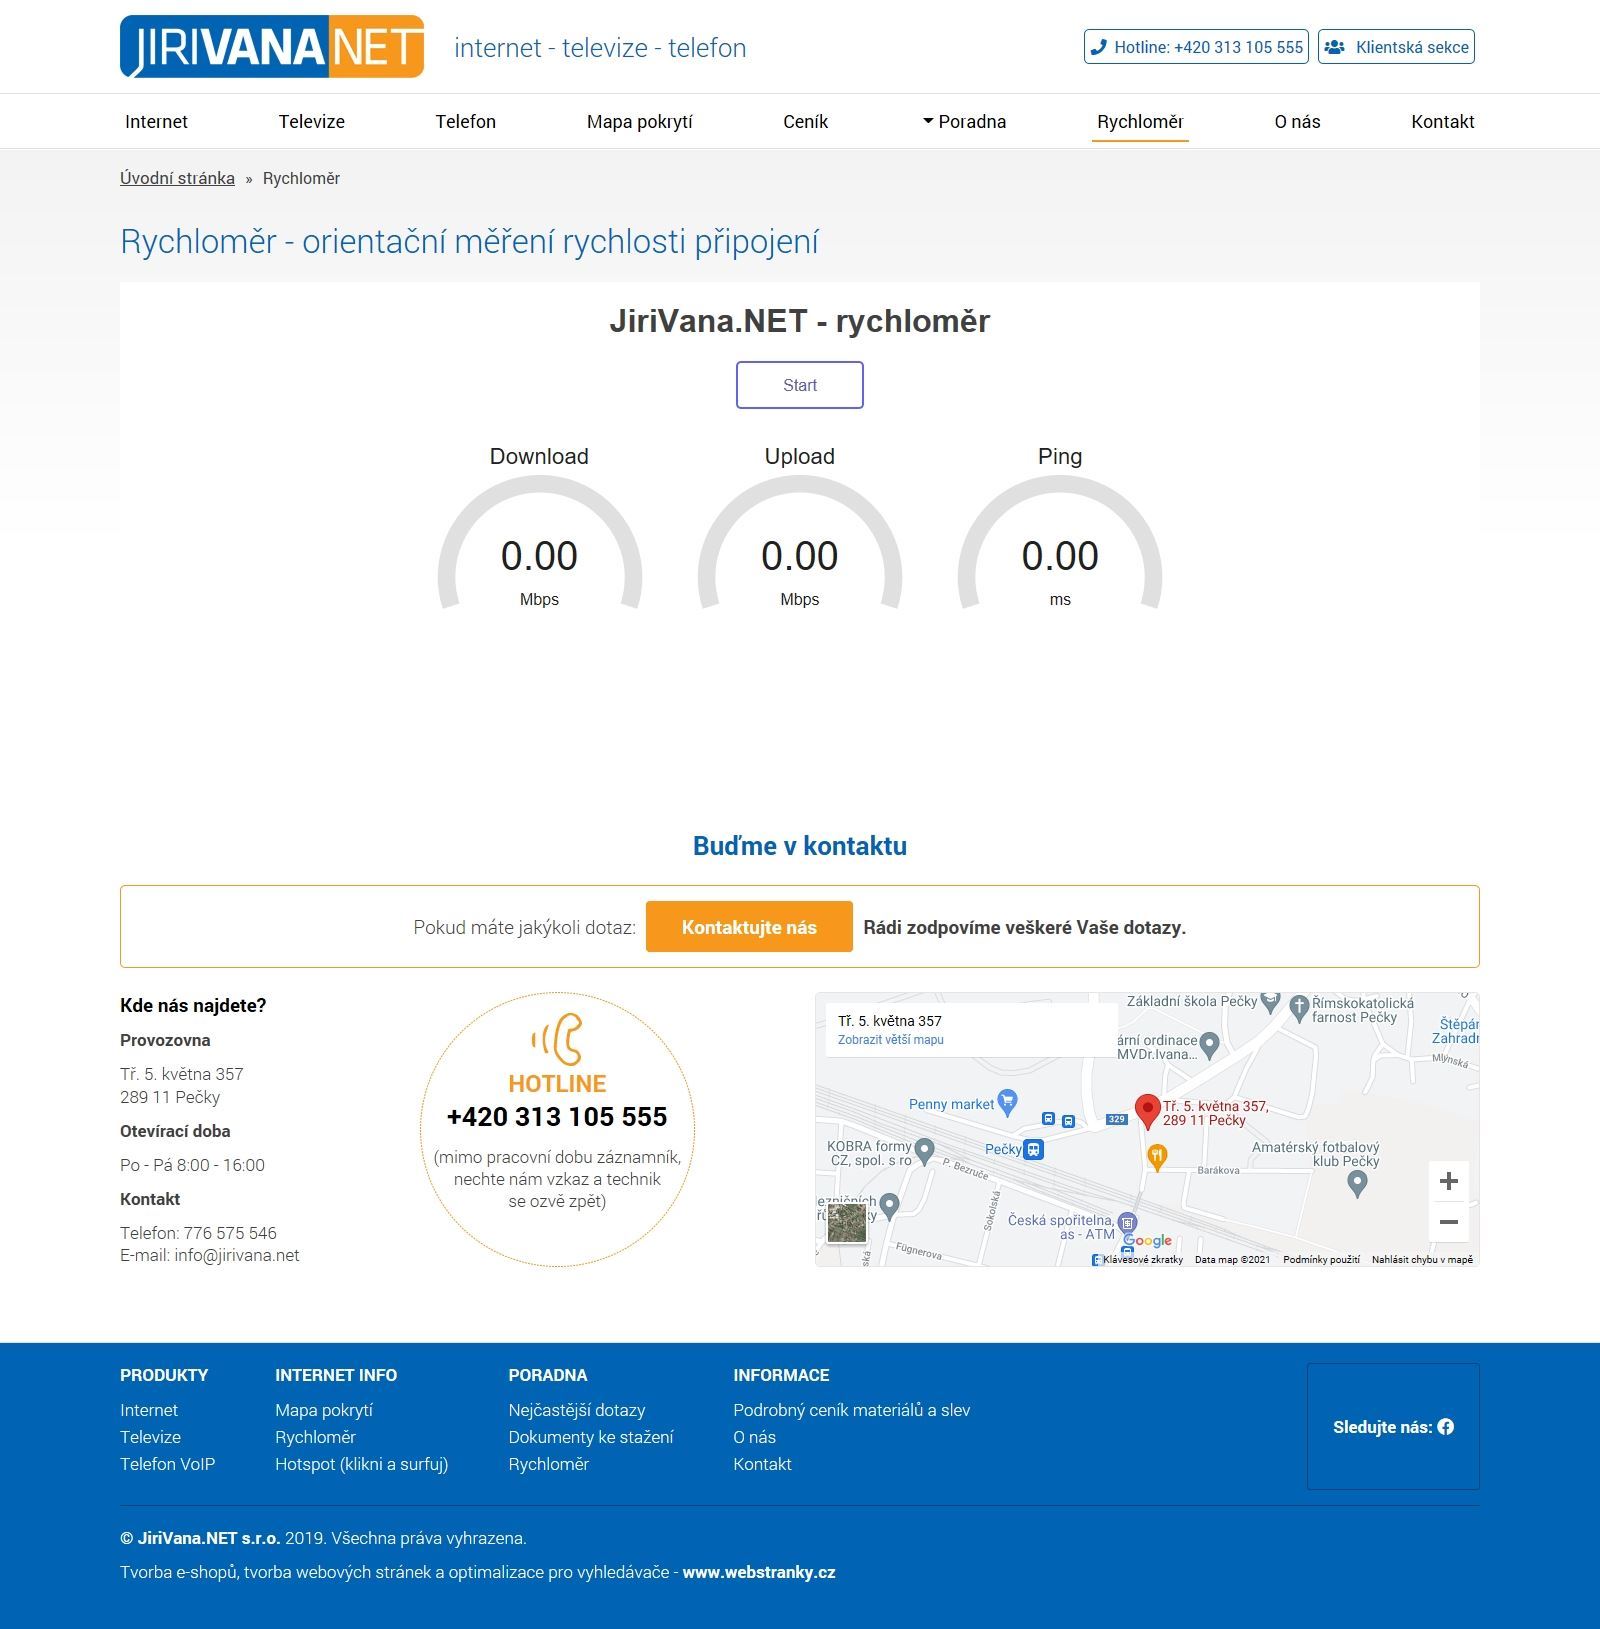This screenshot has width=1600, height=1629.
Task: Open Rychloměr link under Internet info
Action: [x=315, y=1437]
